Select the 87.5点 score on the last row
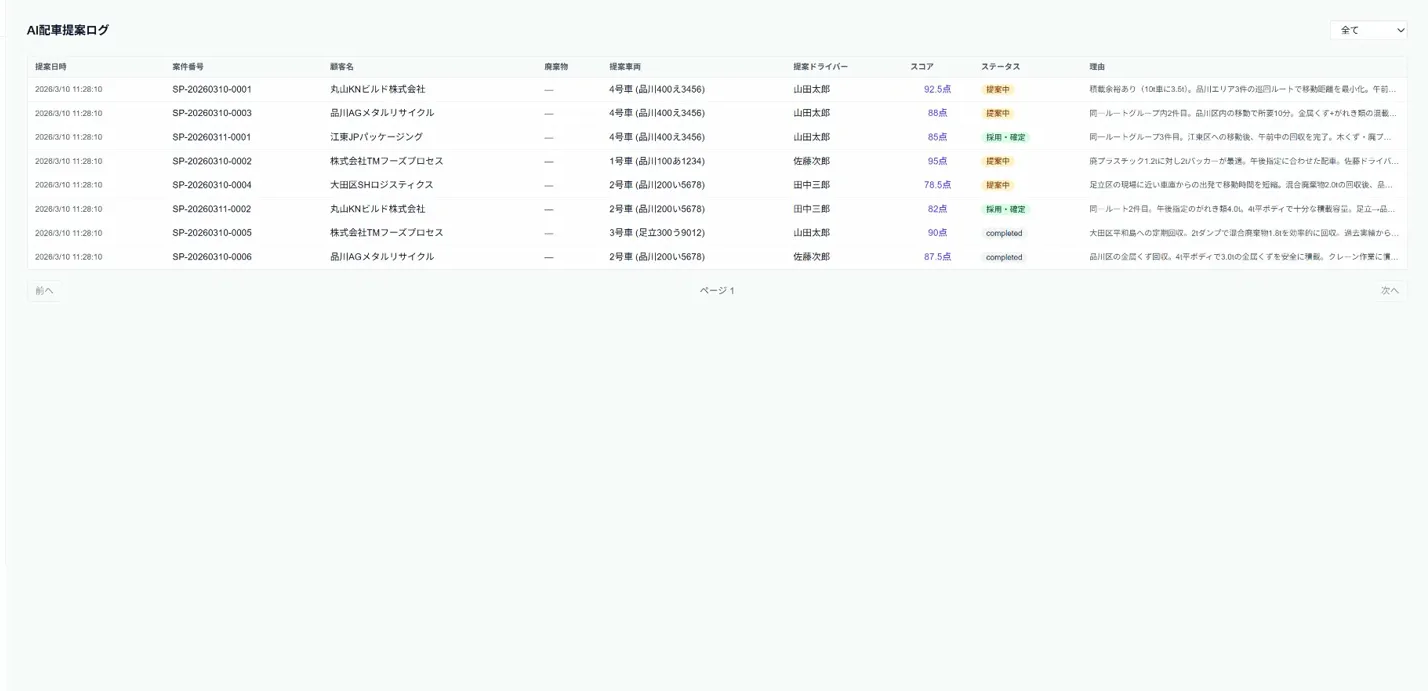Screen dimensions: 1428x691 pyautogui.click(x=937, y=256)
